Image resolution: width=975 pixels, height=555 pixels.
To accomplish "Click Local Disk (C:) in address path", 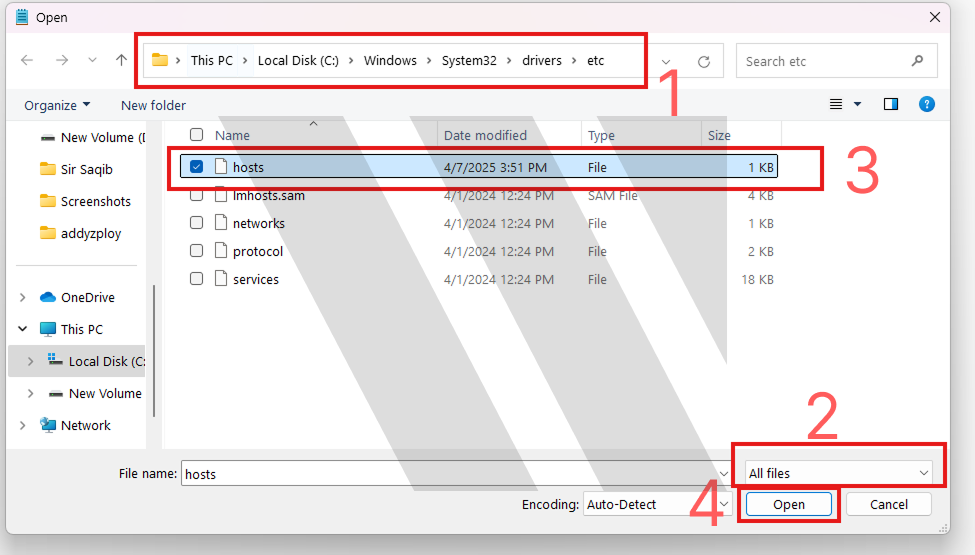I will pos(298,60).
